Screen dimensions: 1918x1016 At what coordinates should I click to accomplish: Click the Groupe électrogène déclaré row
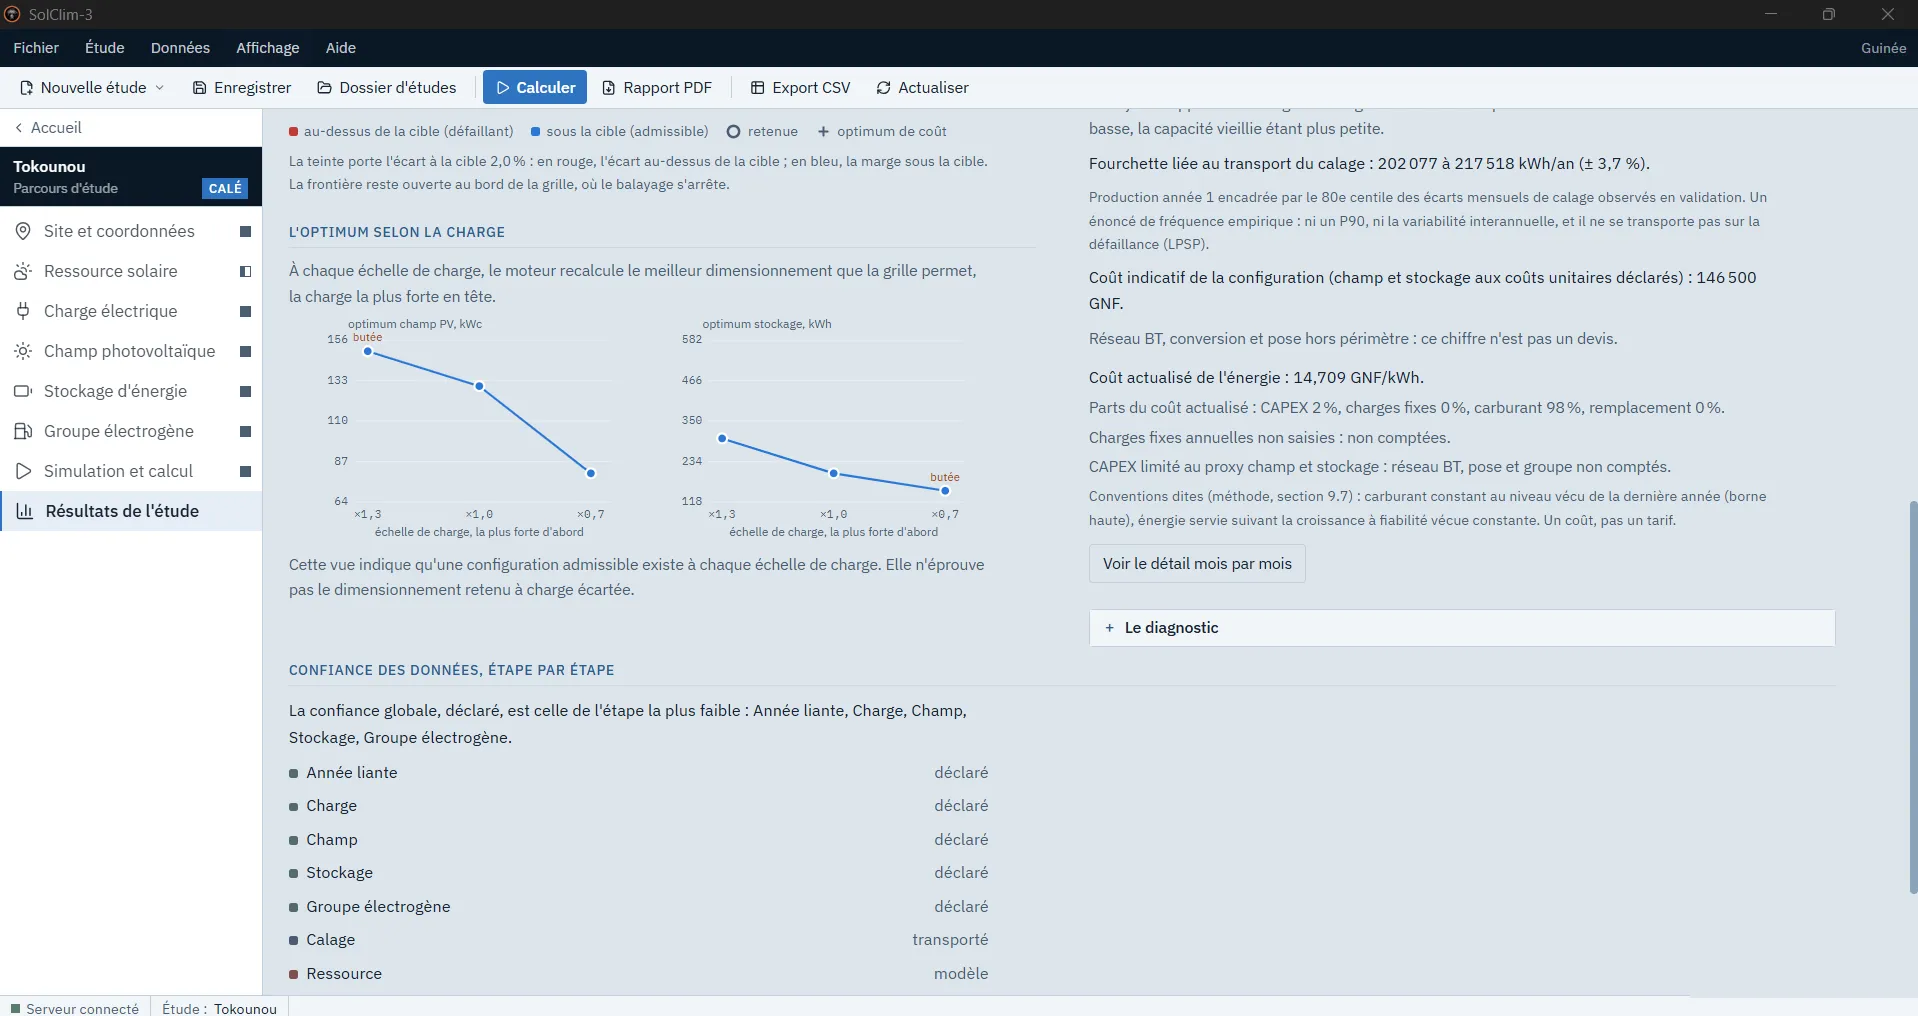point(638,907)
